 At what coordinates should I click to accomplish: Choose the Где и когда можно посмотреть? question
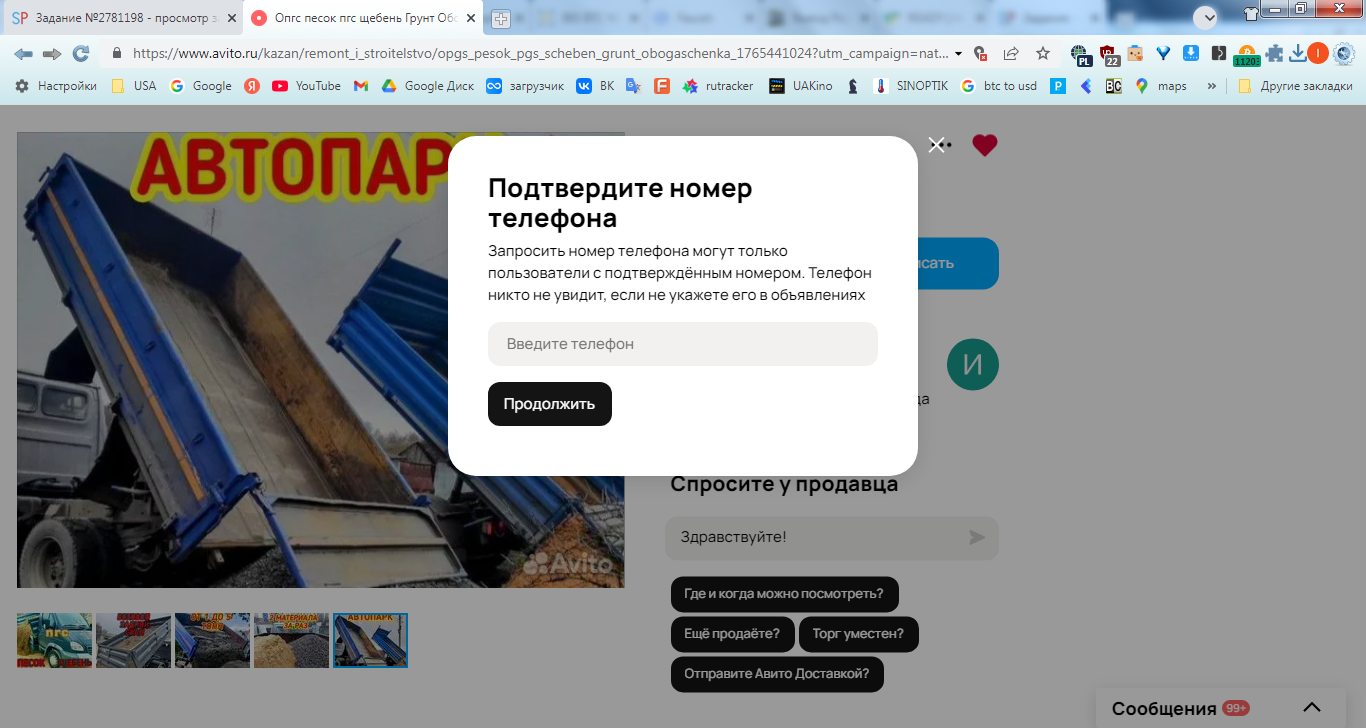(784, 594)
